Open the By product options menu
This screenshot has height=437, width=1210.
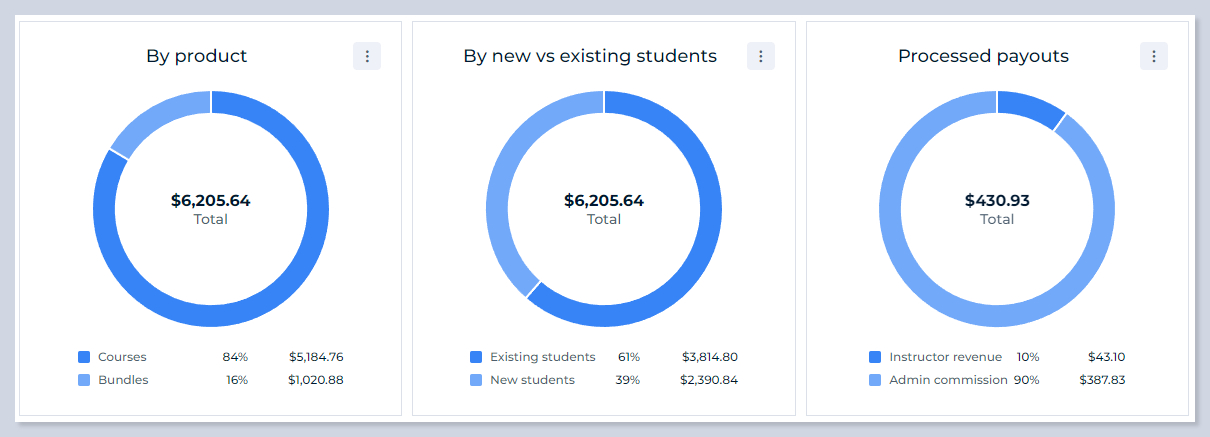[x=367, y=56]
